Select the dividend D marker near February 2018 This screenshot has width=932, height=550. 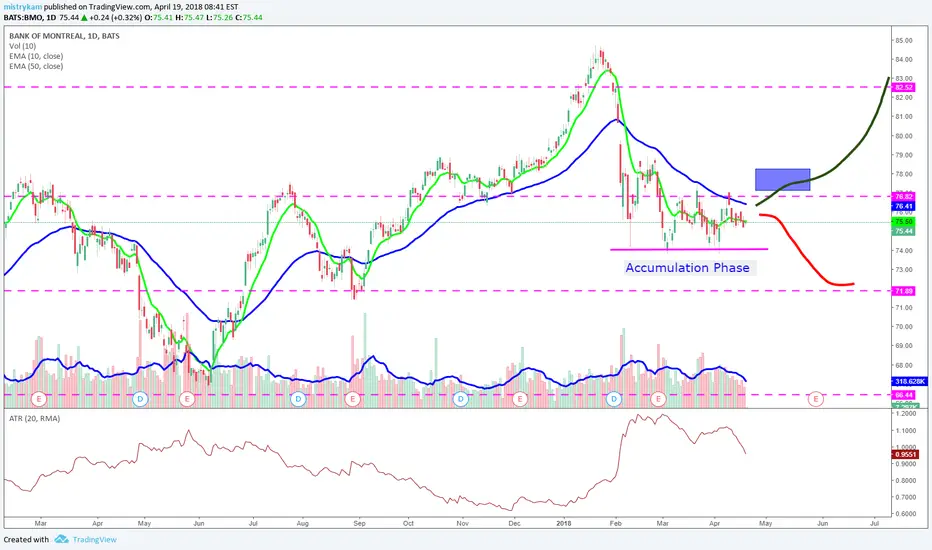click(615, 398)
